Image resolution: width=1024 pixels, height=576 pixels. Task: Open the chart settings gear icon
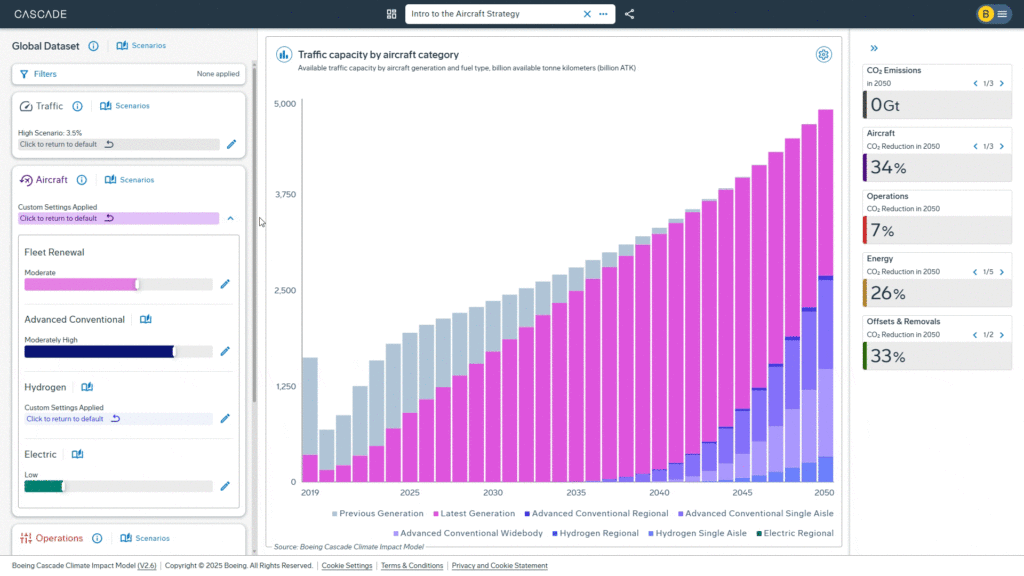coord(823,54)
